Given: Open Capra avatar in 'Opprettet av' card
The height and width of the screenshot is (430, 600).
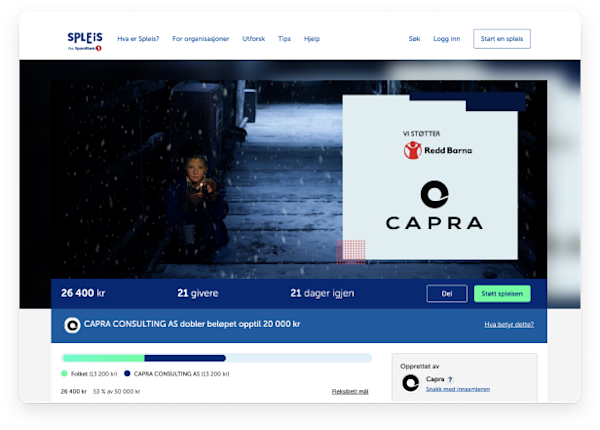Looking at the screenshot, I should click(411, 383).
